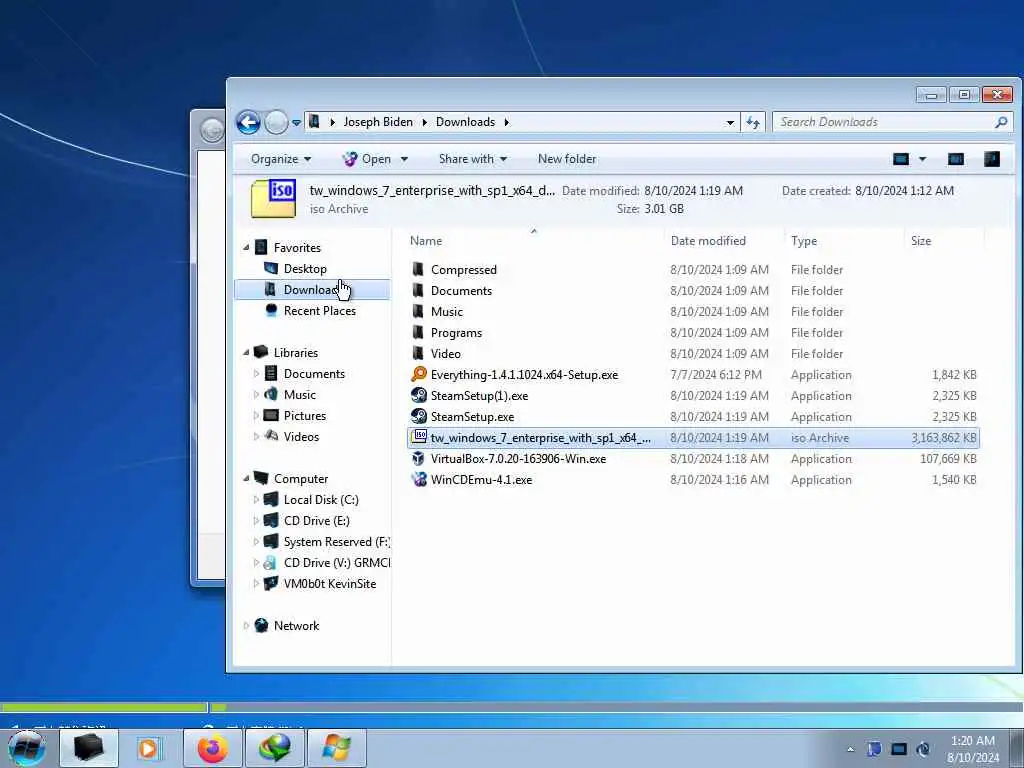Click Downloads in the address path

pos(466,122)
